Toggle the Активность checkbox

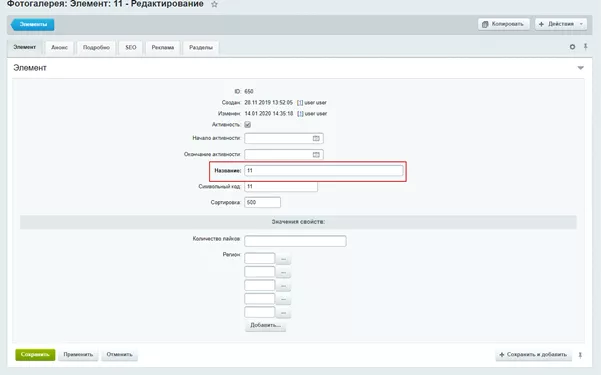(248, 125)
